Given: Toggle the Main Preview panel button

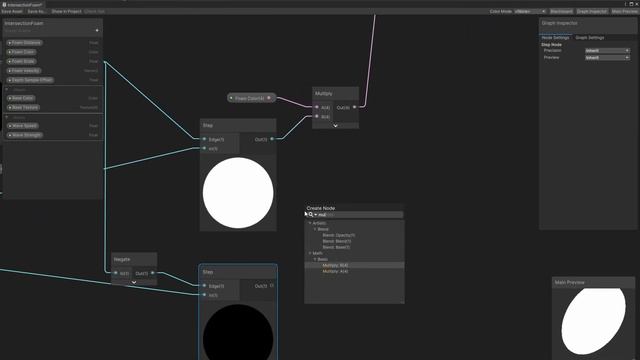Looking at the screenshot, I should pyautogui.click(x=624, y=11).
